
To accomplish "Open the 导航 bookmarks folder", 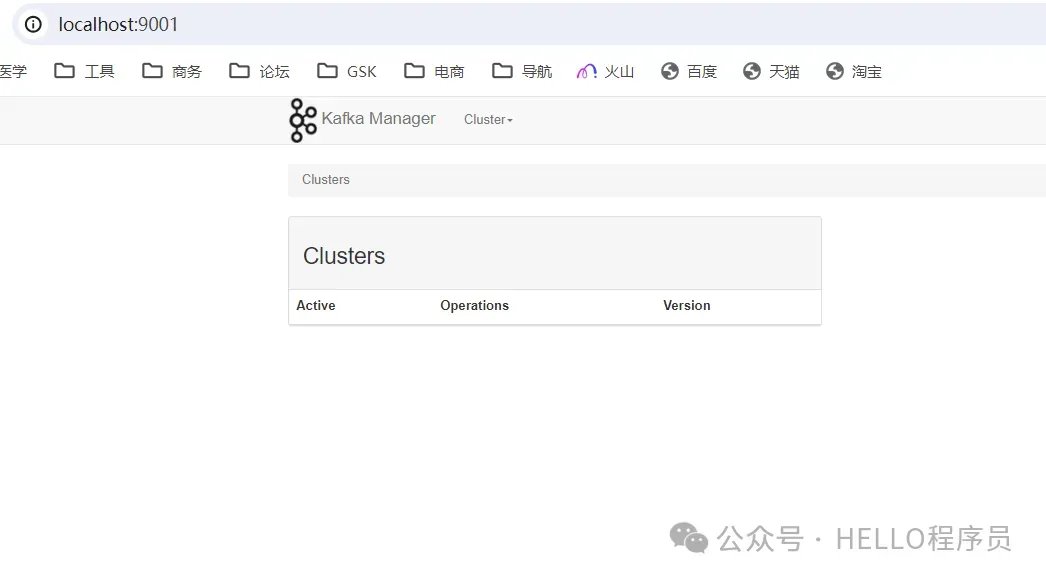I will click(x=522, y=71).
